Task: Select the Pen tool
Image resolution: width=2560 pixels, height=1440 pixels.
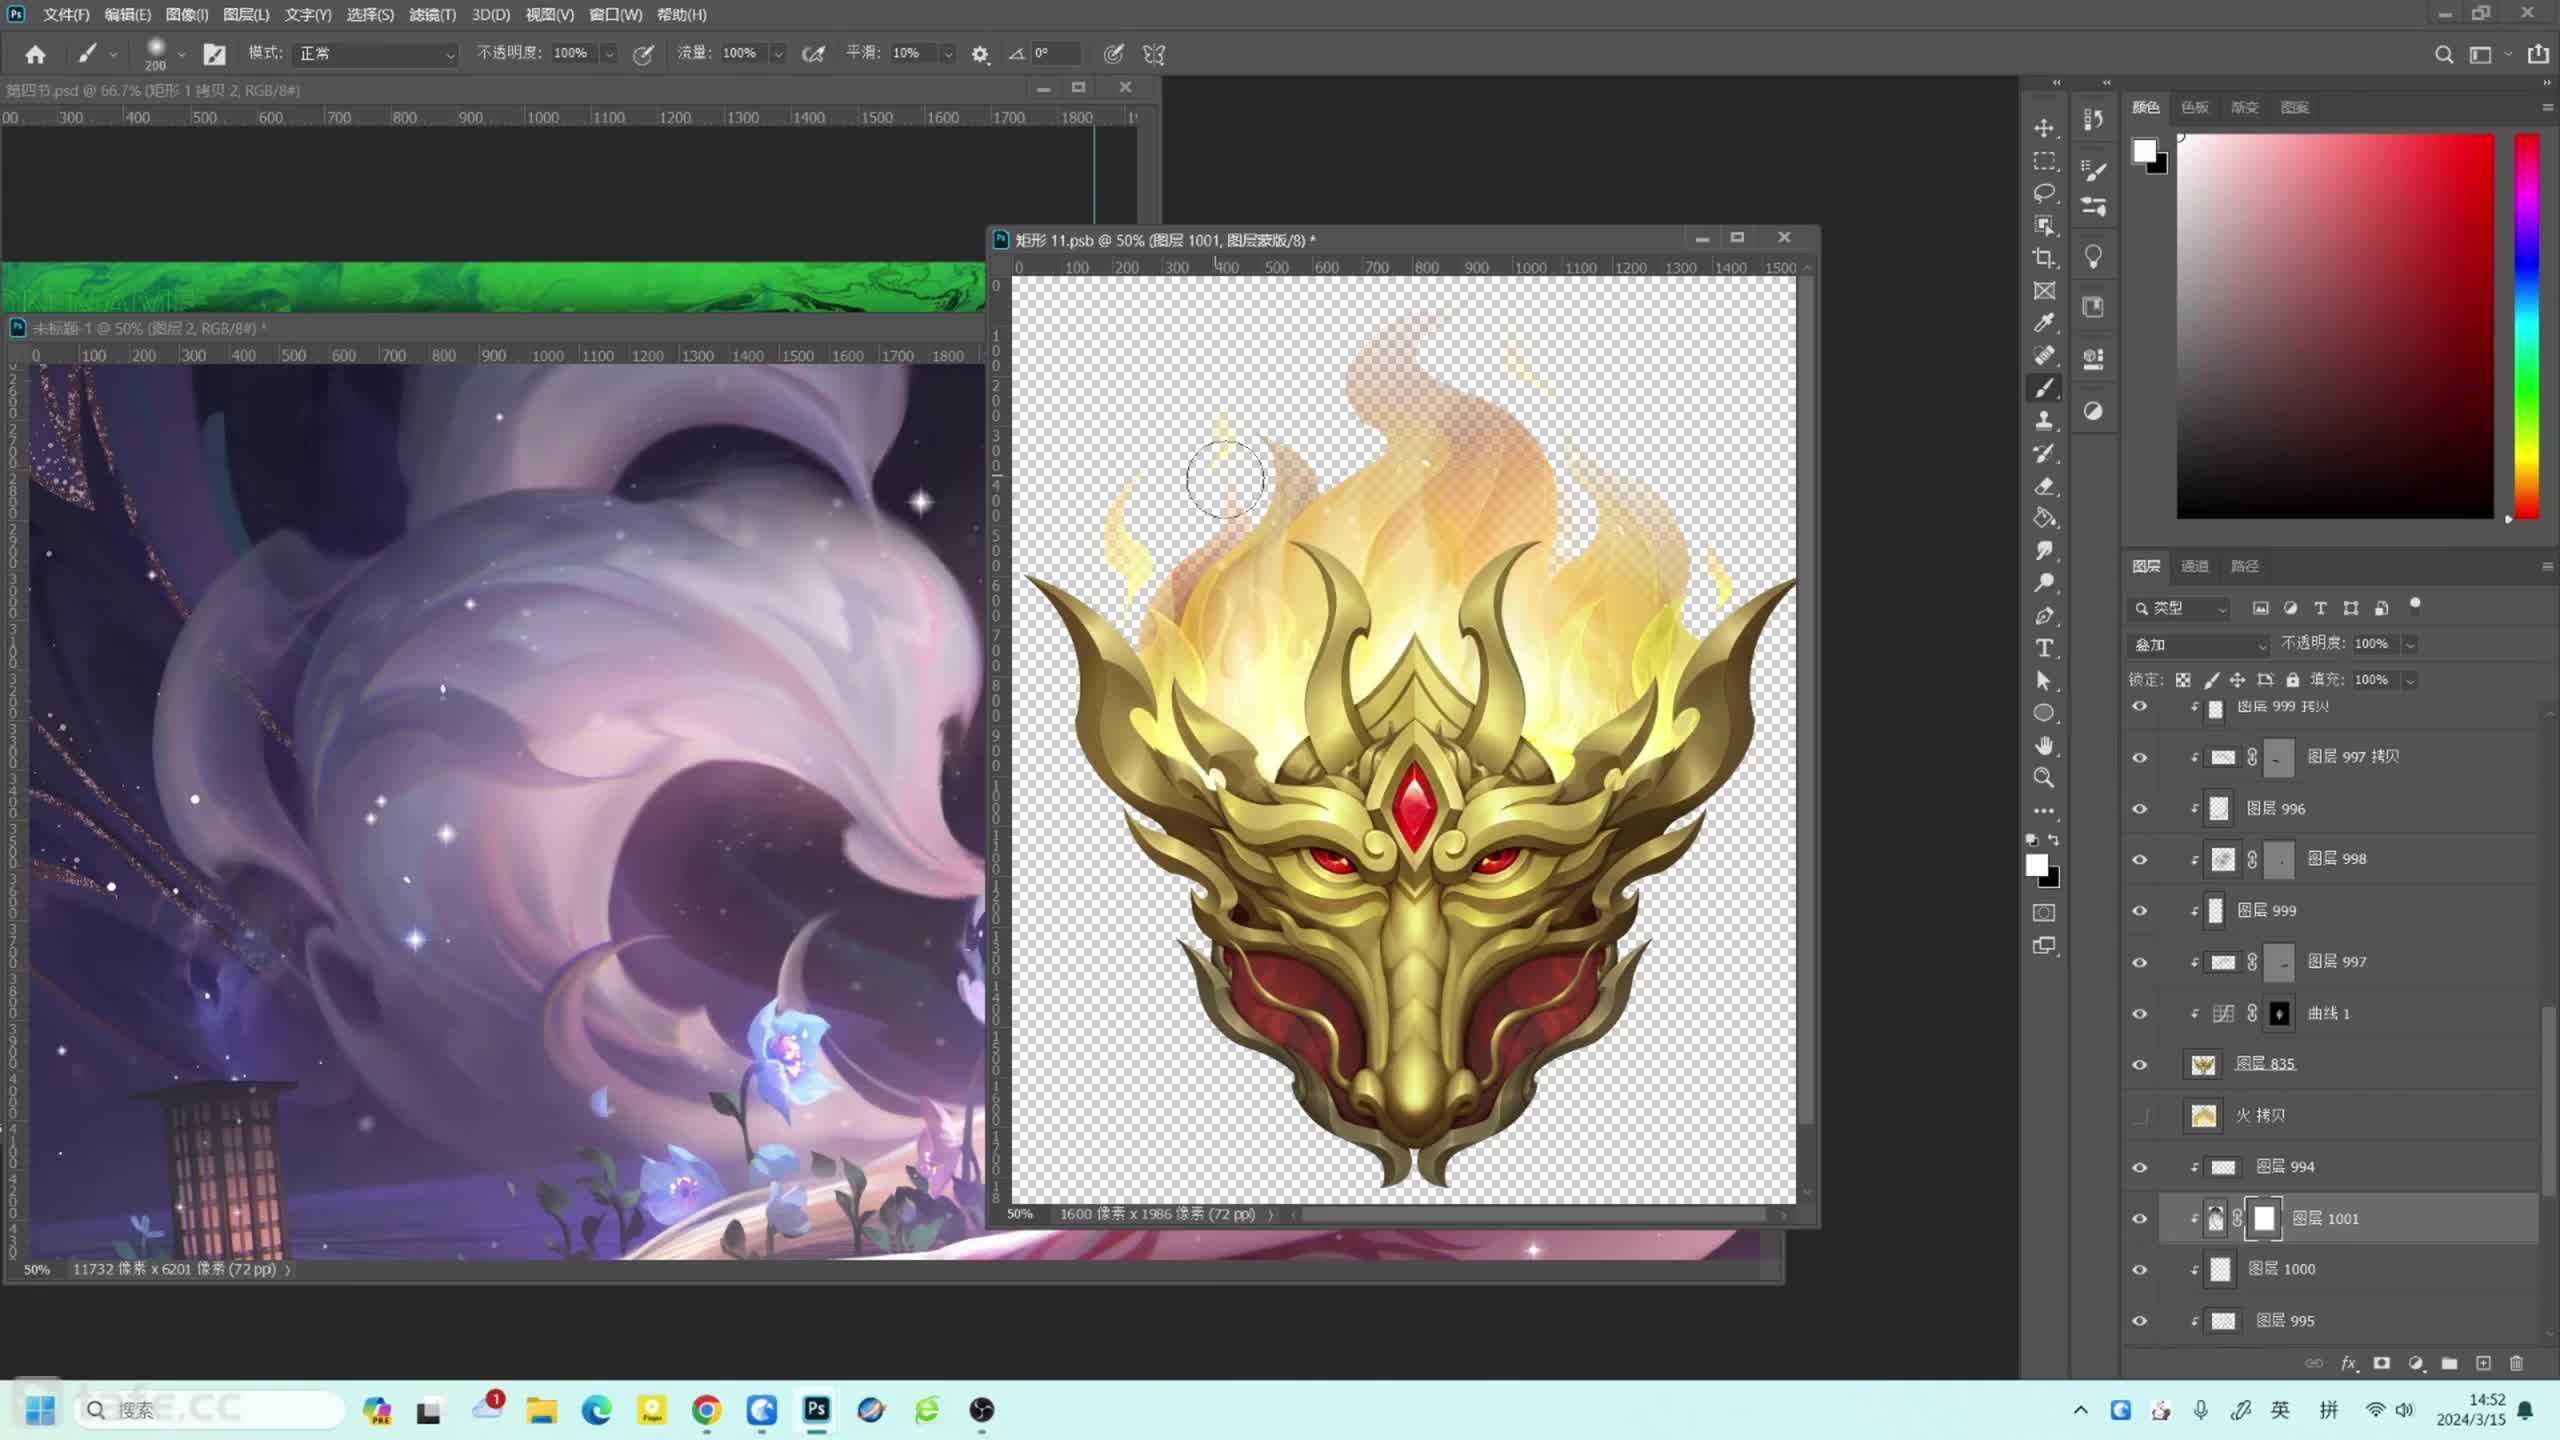Action: click(x=2044, y=616)
